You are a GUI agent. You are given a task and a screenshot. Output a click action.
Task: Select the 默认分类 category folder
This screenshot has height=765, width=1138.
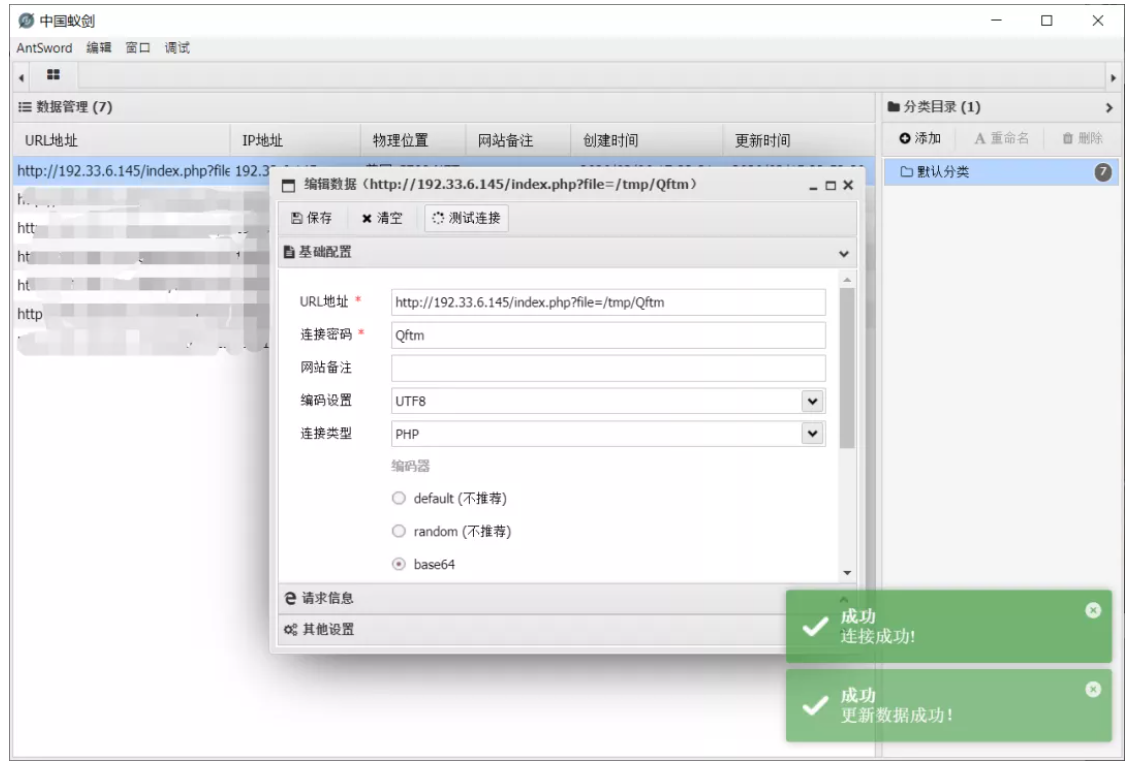(1001, 172)
